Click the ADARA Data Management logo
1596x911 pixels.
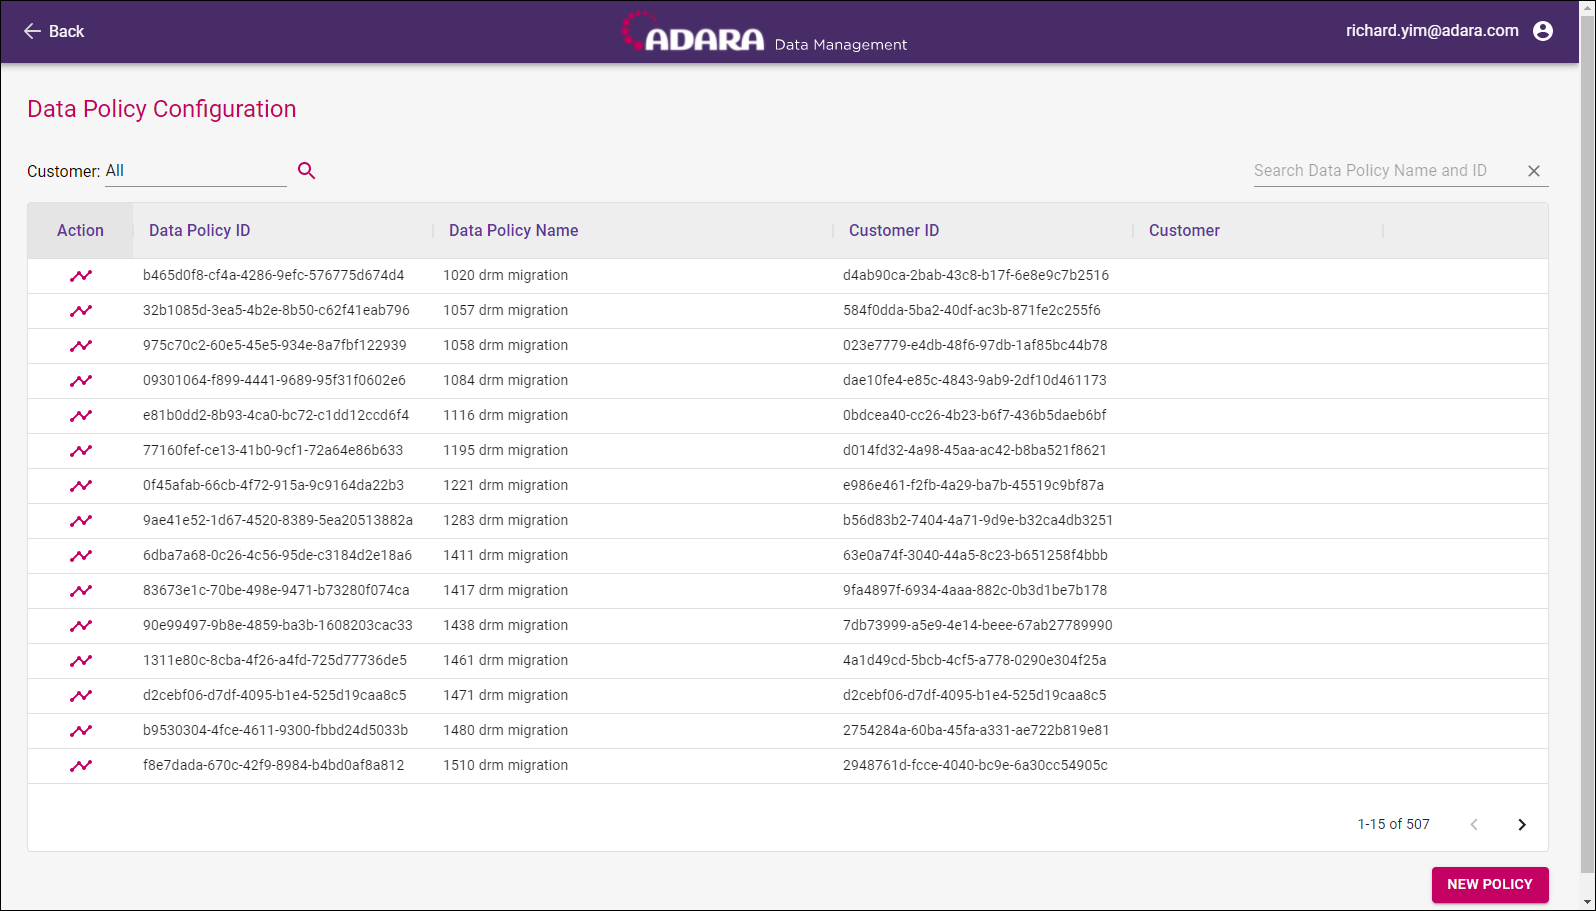[764, 32]
